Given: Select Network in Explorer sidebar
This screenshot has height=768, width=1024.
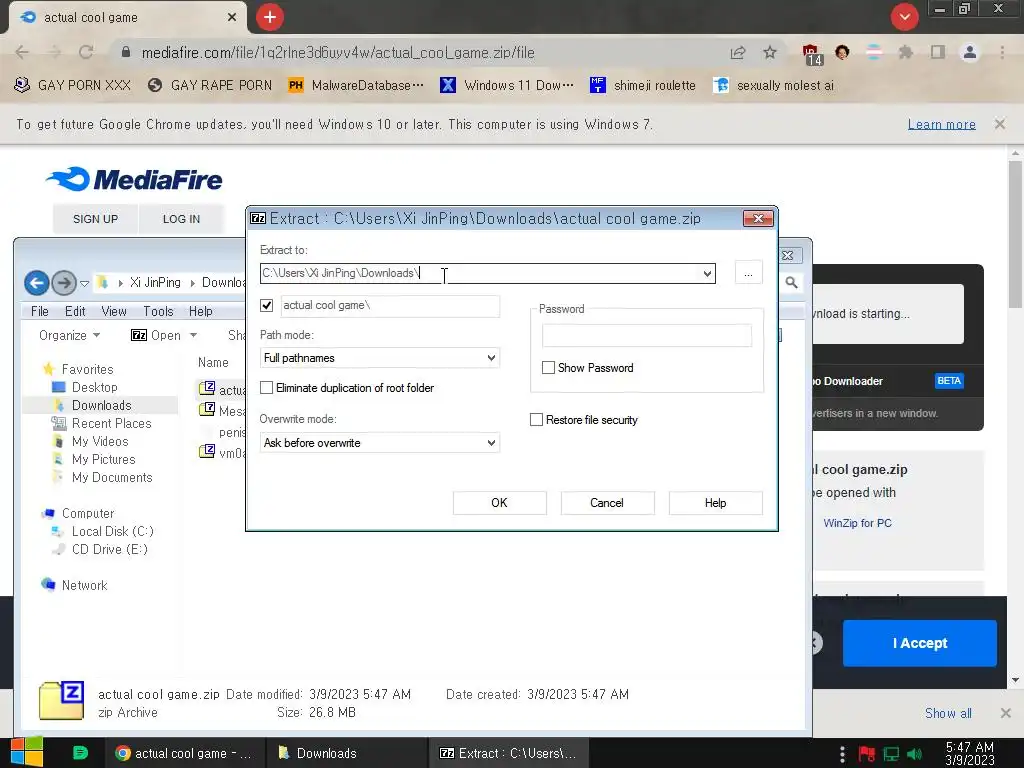Looking at the screenshot, I should (84, 585).
